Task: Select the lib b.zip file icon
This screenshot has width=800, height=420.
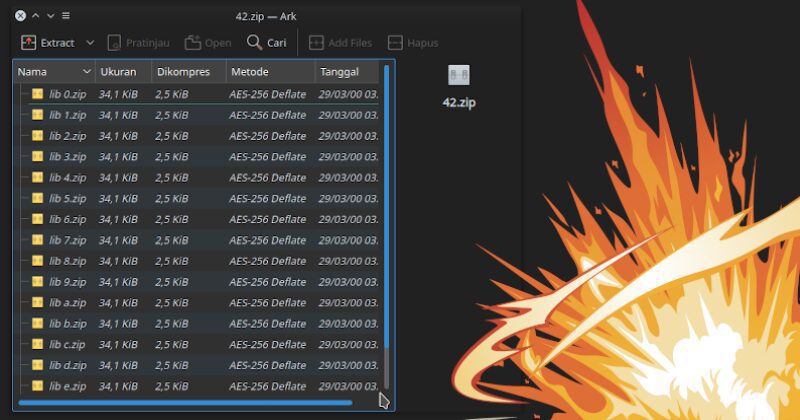Action: [37, 324]
